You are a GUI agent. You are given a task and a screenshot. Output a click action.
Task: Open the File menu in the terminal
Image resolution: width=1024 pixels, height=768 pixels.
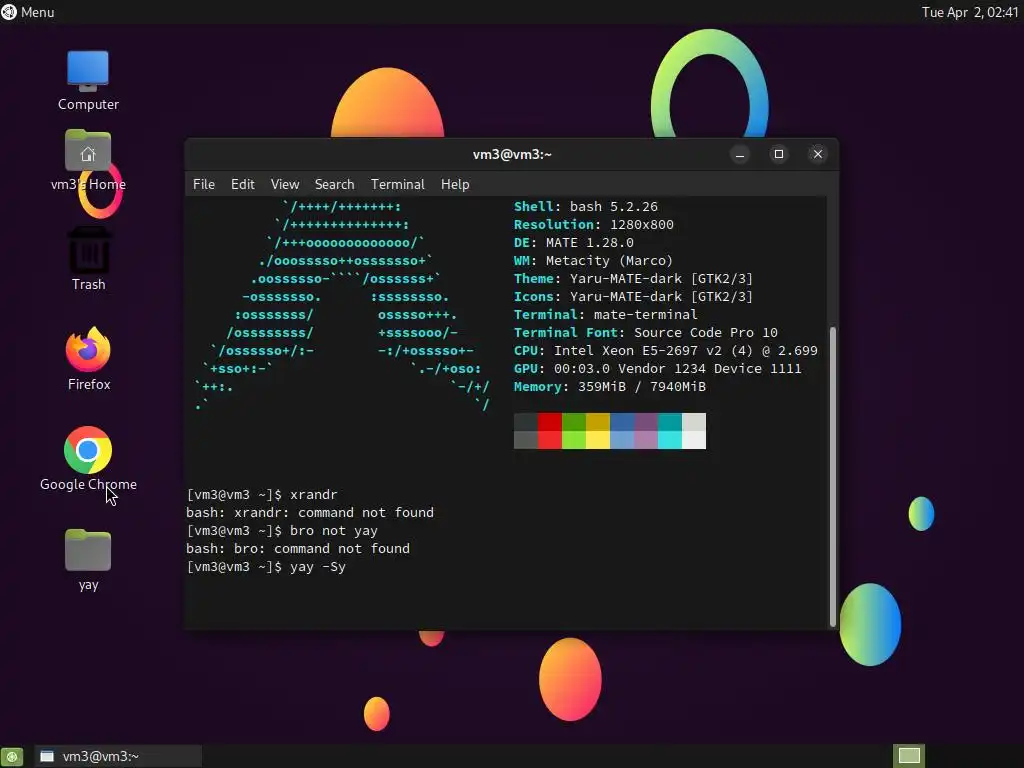tap(204, 184)
